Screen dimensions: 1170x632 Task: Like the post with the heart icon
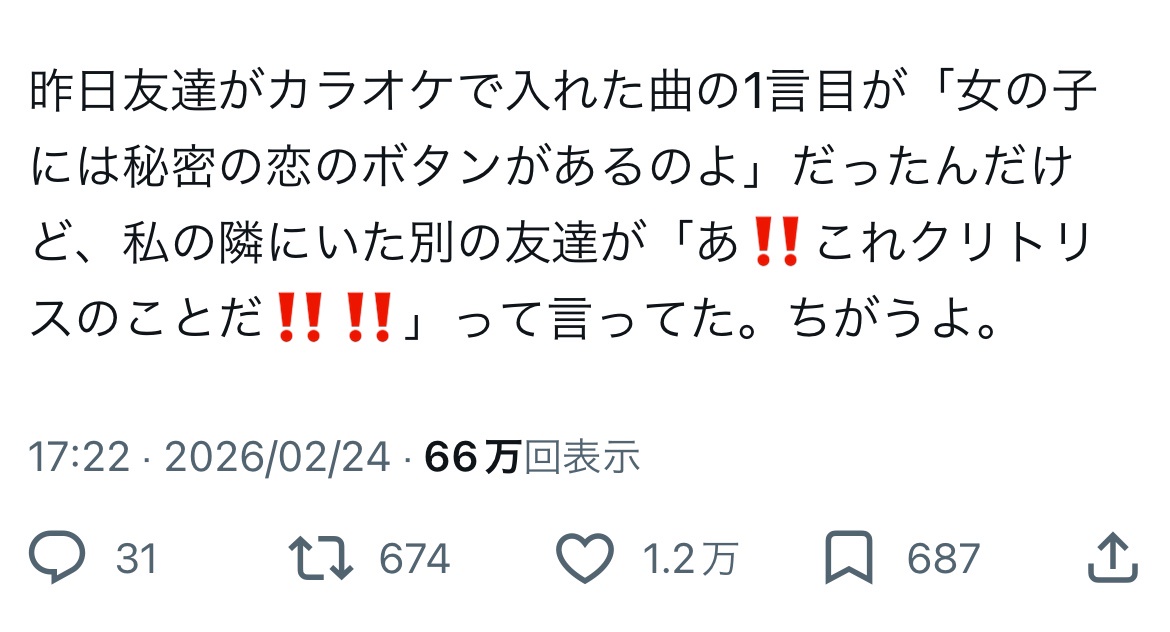(x=585, y=557)
